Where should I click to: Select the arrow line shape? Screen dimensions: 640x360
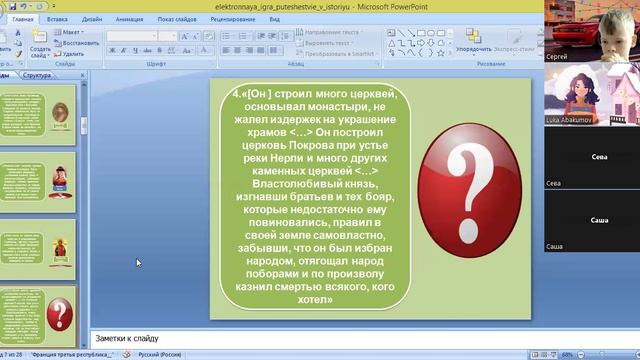pos(411,33)
